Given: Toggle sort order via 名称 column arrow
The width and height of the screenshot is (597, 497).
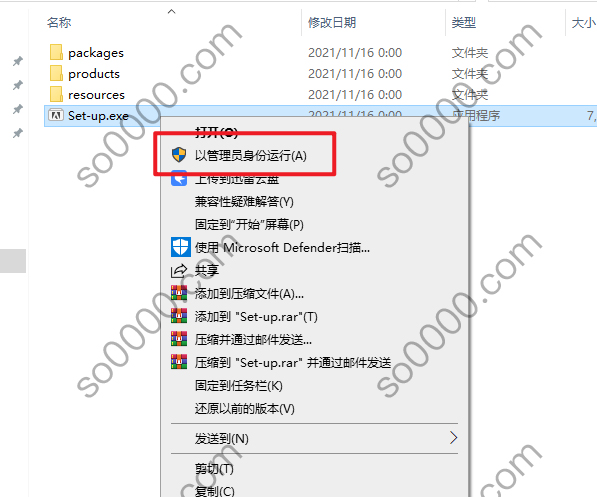Looking at the screenshot, I should (172, 11).
